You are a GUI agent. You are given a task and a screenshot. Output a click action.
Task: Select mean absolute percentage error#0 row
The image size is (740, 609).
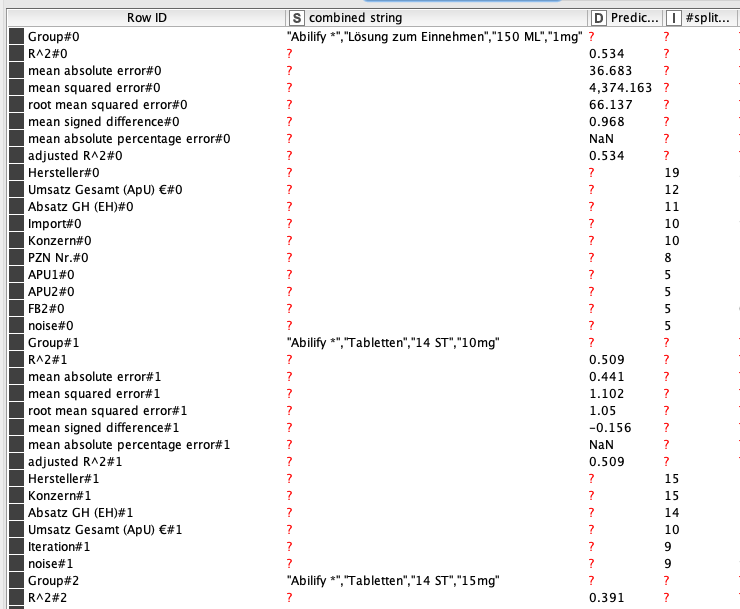tap(129, 139)
